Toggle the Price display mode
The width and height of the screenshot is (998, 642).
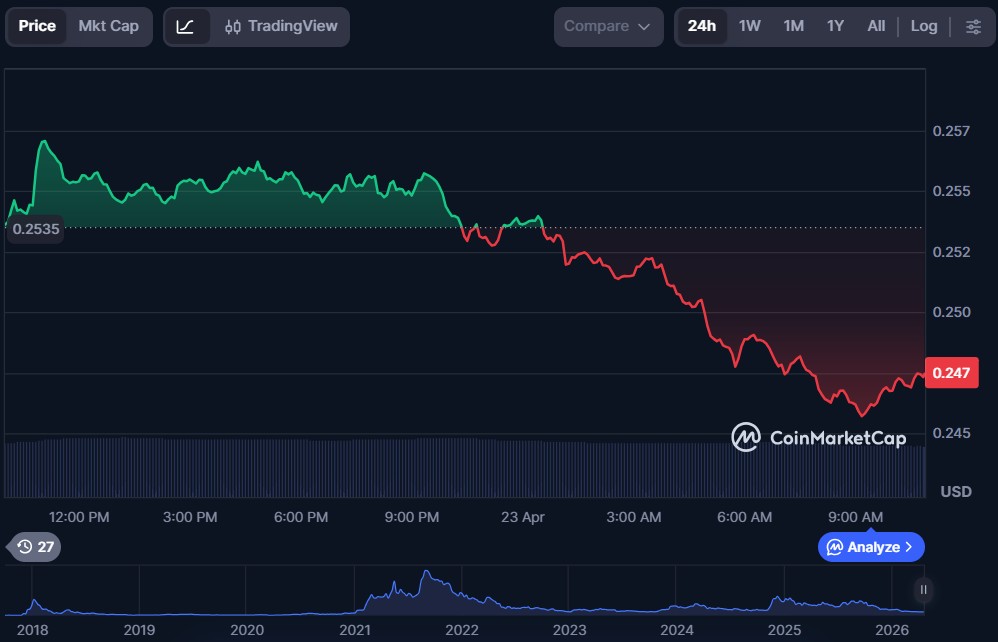point(36,26)
